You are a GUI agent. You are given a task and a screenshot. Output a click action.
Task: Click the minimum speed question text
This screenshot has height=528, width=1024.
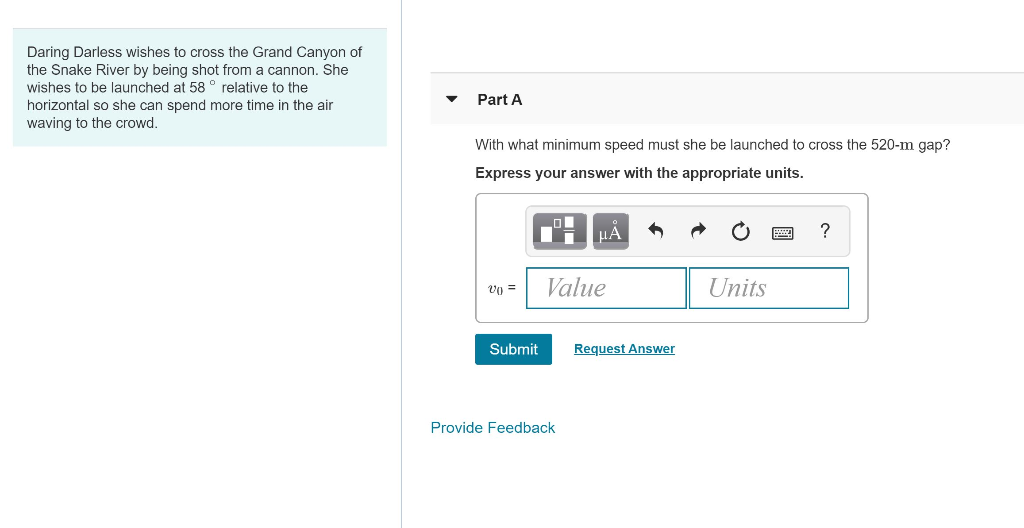pos(712,144)
